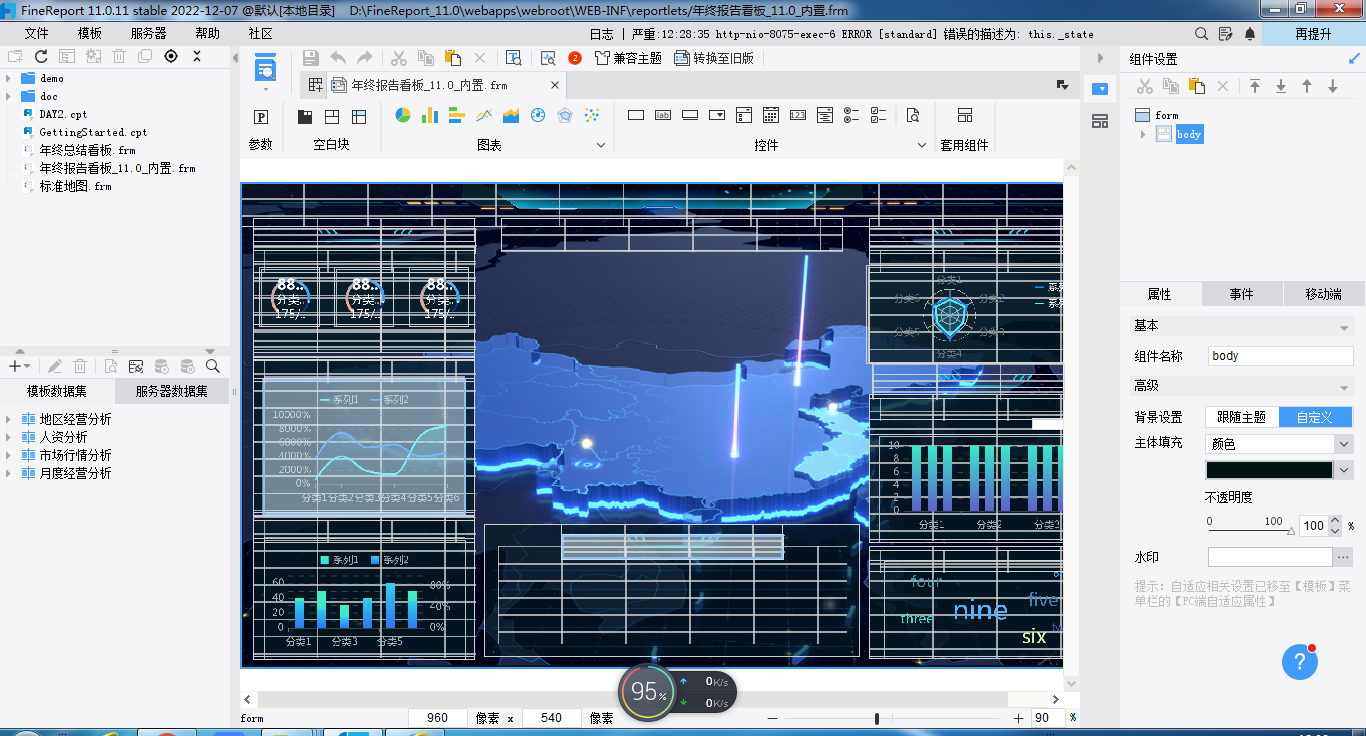Screen dimensions: 1366x736
Task: Open the 模板 menu
Action: pyautogui.click(x=90, y=33)
